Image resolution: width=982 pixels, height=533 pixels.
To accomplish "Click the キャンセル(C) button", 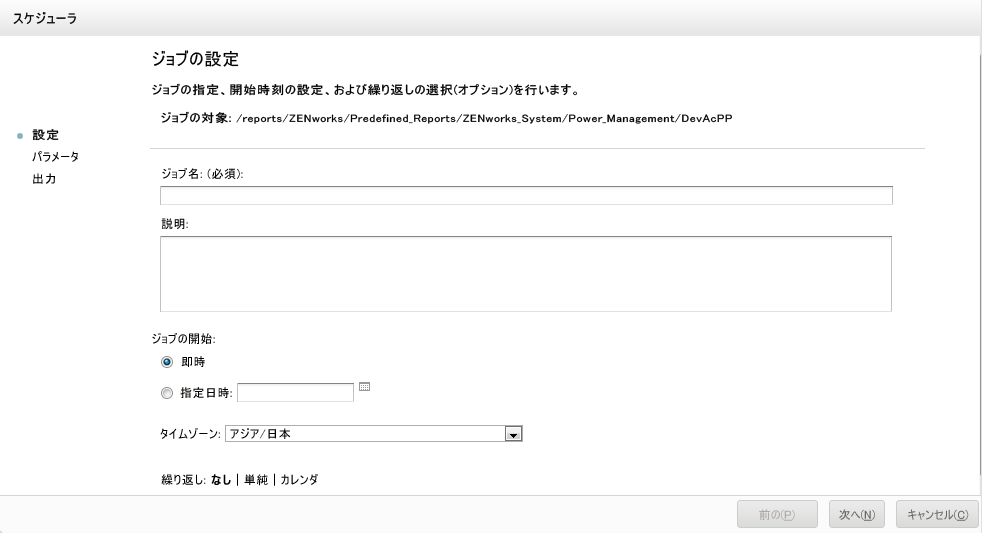I will pyautogui.click(x=936, y=514).
